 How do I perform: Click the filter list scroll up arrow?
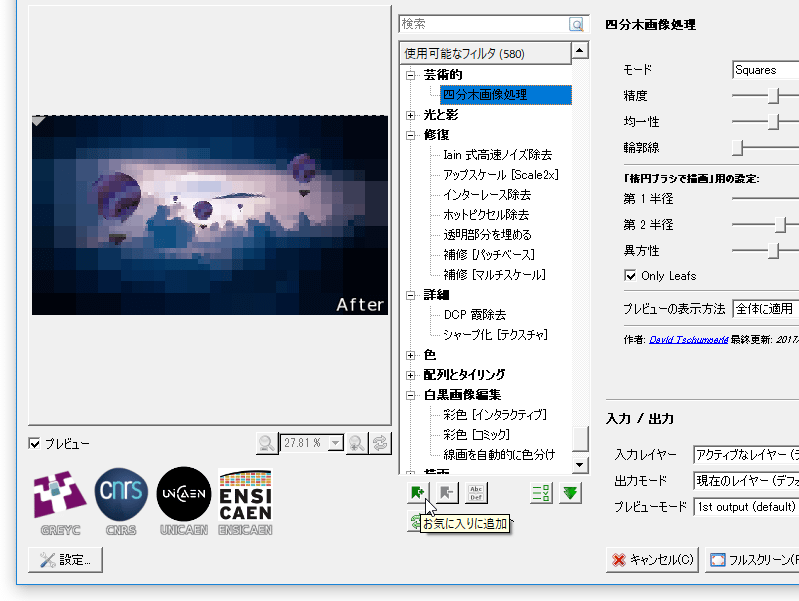[x=580, y=50]
